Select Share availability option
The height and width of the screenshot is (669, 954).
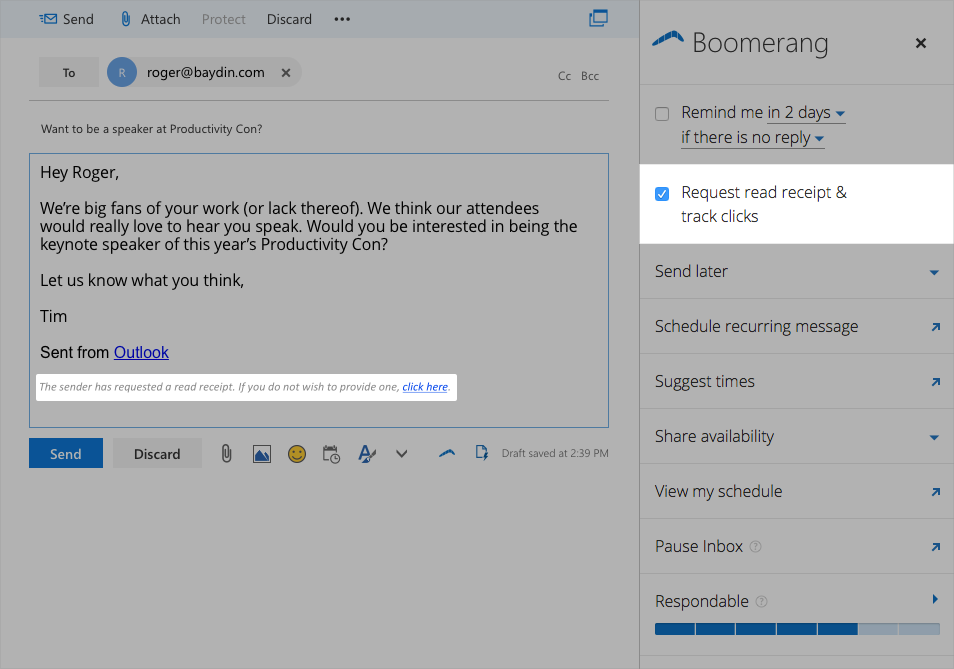(796, 436)
